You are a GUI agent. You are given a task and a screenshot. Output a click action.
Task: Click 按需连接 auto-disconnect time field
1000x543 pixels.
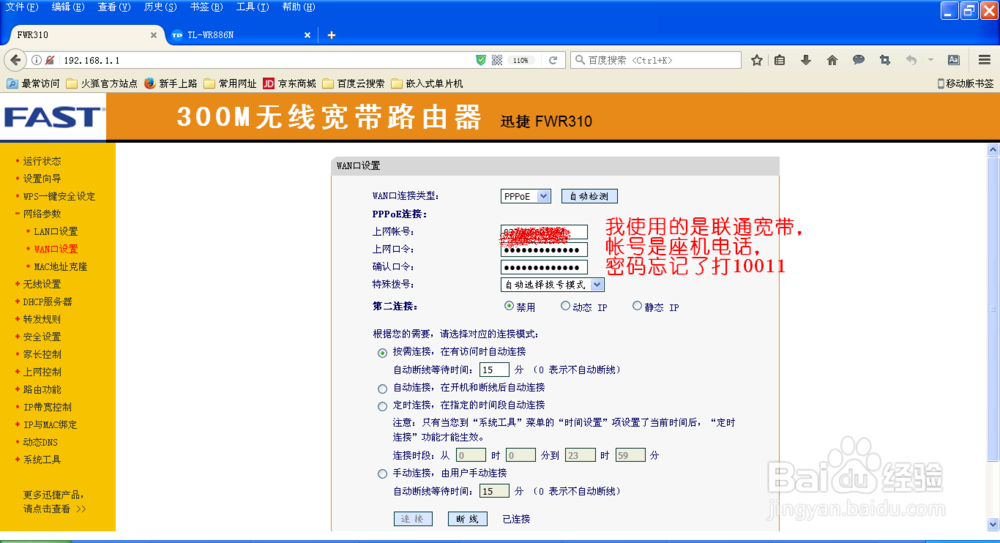(494, 369)
